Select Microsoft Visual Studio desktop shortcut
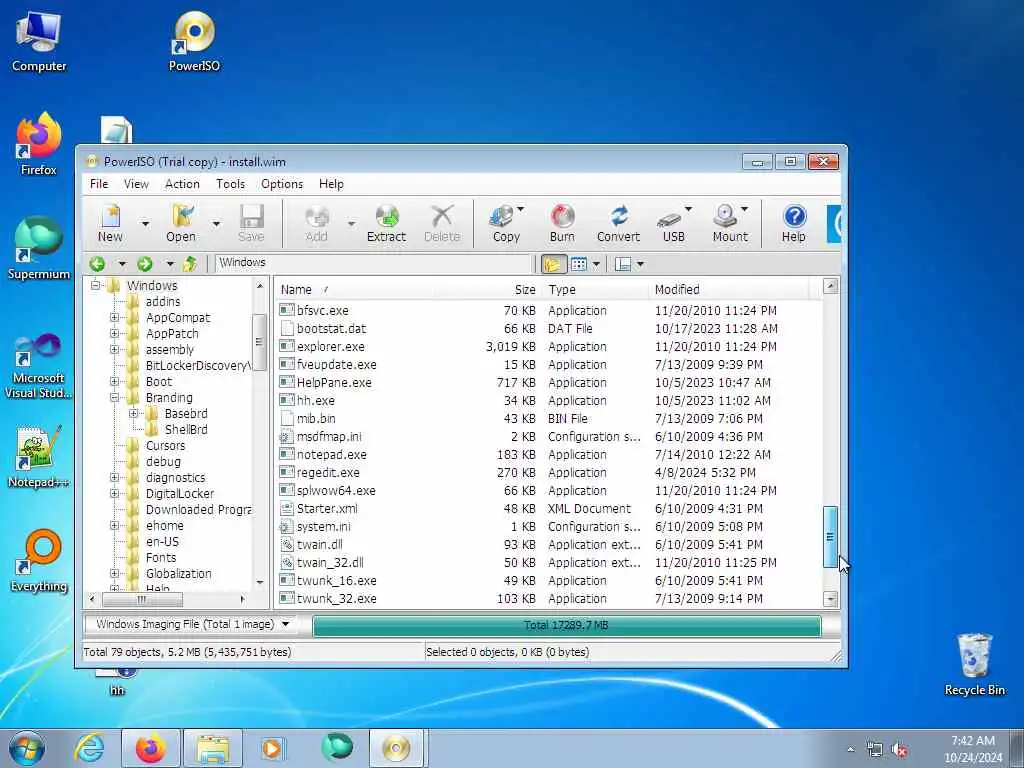The image size is (1024, 768). [x=39, y=366]
